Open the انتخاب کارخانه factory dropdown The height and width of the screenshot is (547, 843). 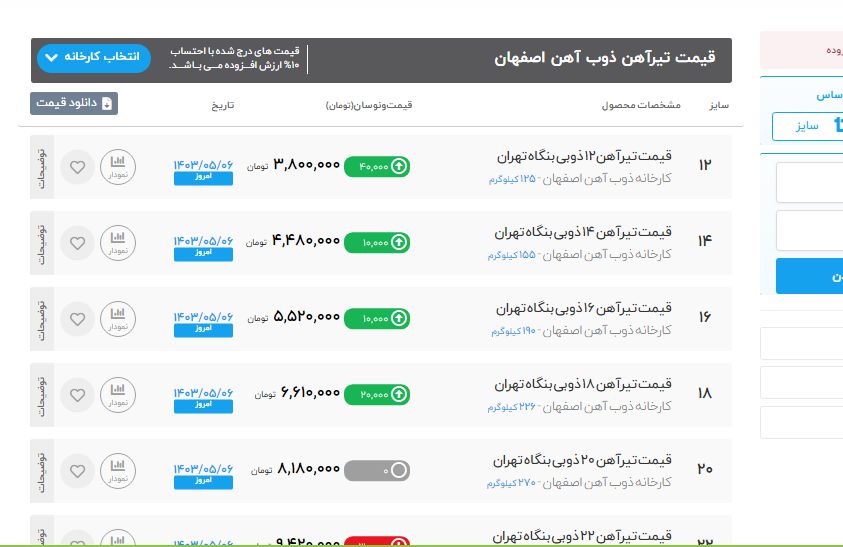pos(93,58)
